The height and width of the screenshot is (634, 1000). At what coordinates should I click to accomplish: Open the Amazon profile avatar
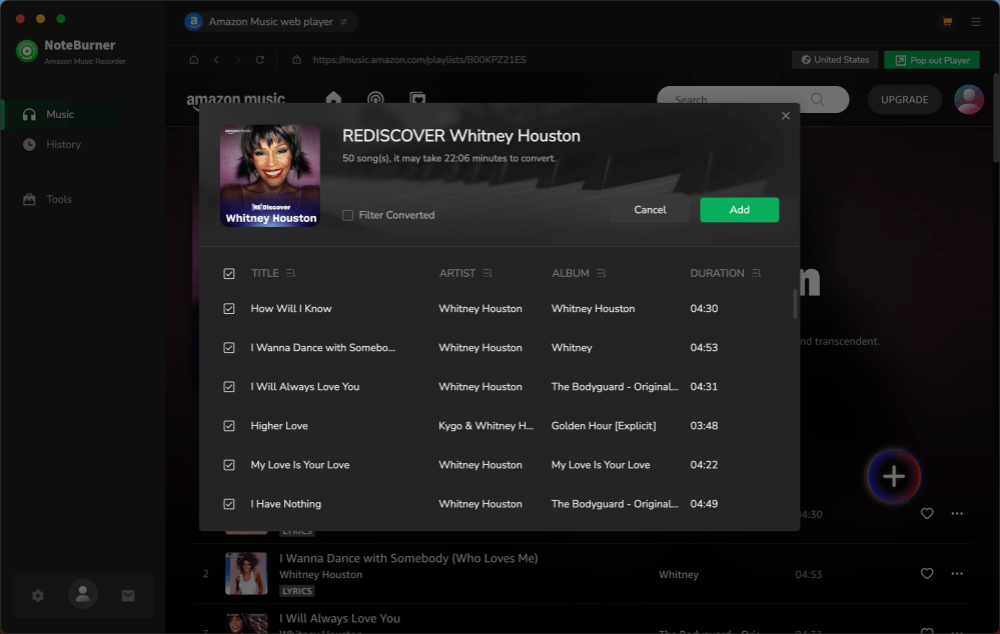coord(969,100)
